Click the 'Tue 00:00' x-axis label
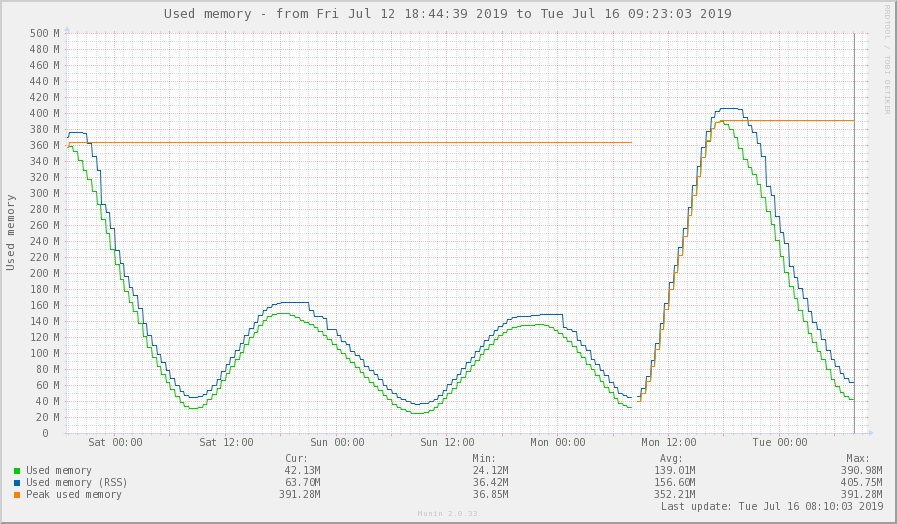 tap(779, 442)
